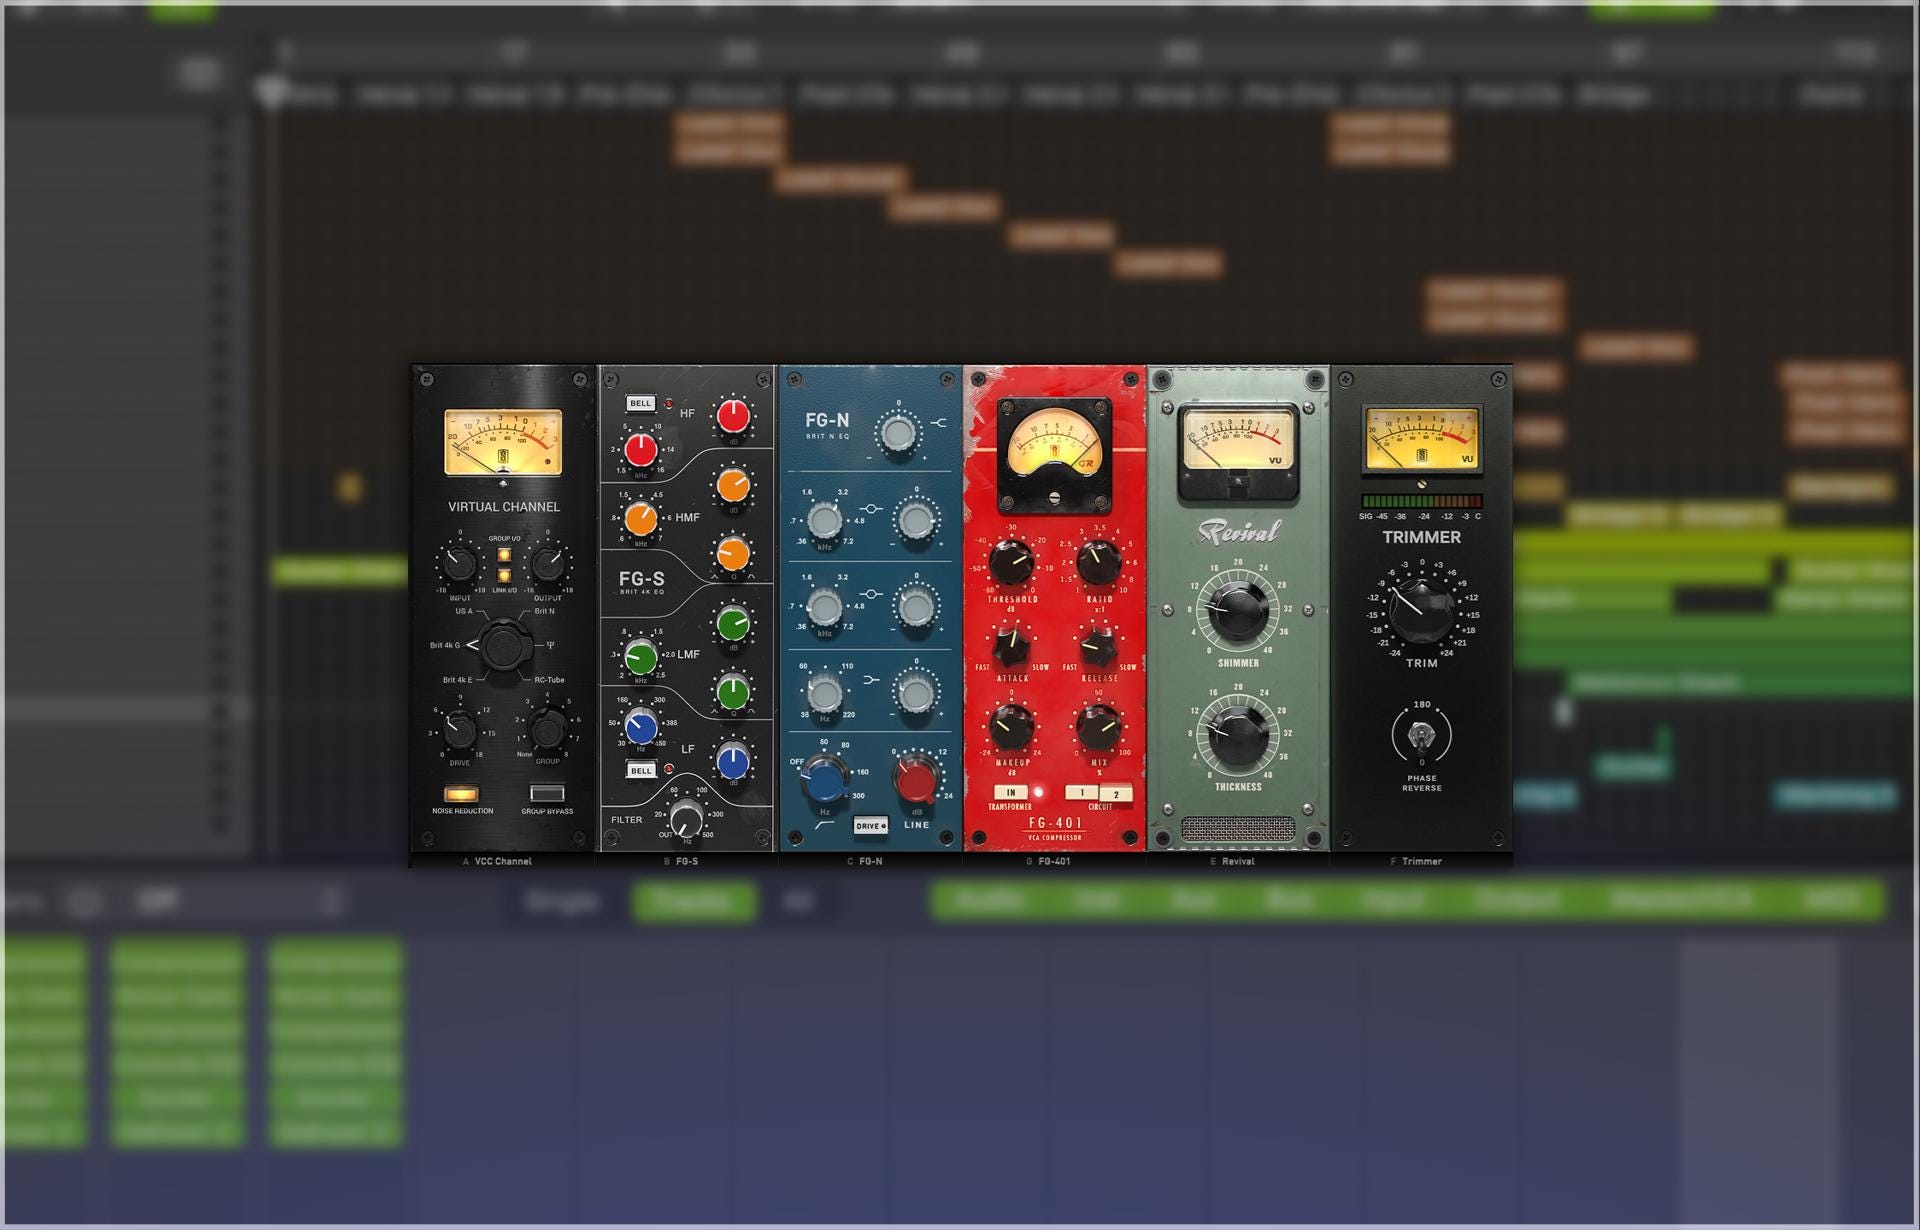Click the FG-N high-pass slope icon

tap(825, 826)
